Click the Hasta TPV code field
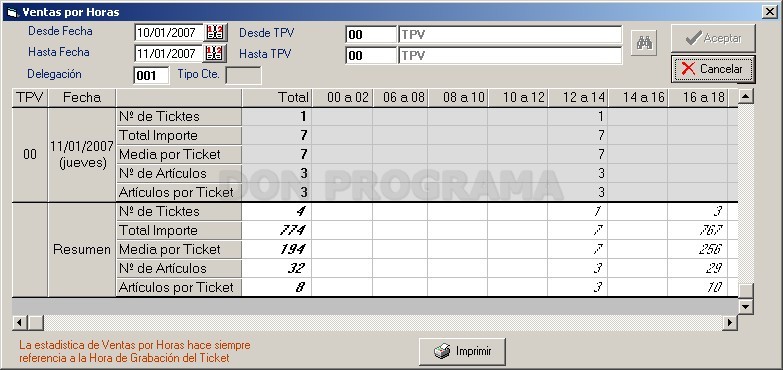The width and height of the screenshot is (783, 370). (371, 55)
